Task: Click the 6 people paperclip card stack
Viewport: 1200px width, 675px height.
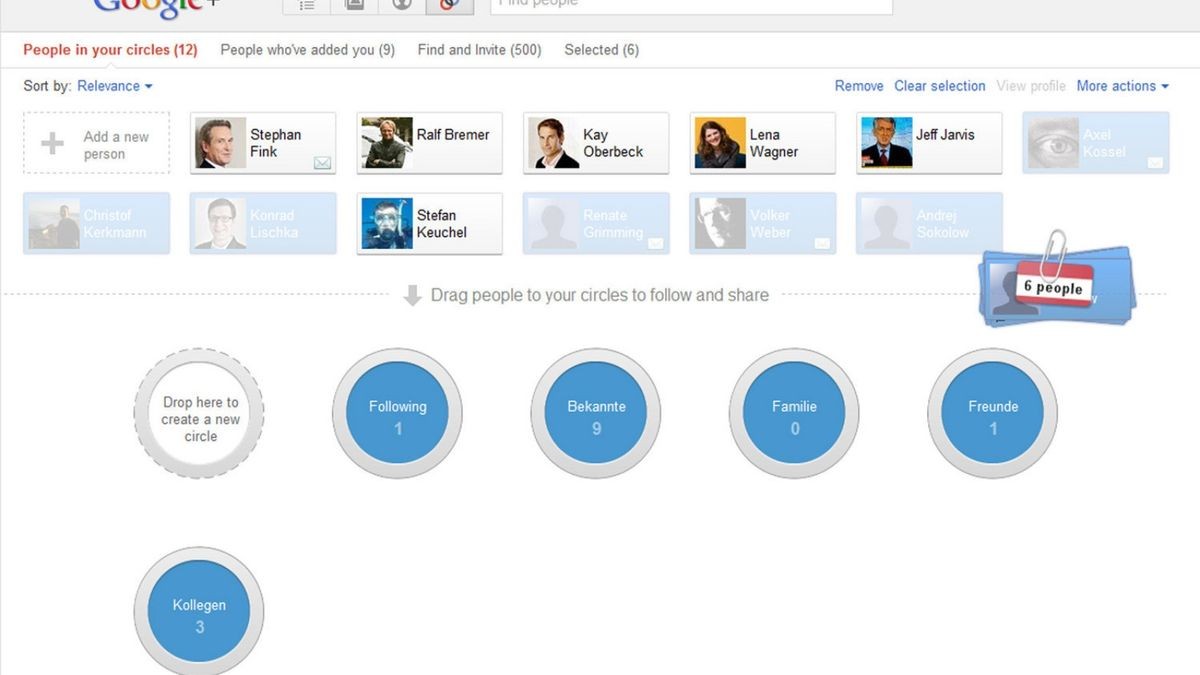Action: [1056, 287]
